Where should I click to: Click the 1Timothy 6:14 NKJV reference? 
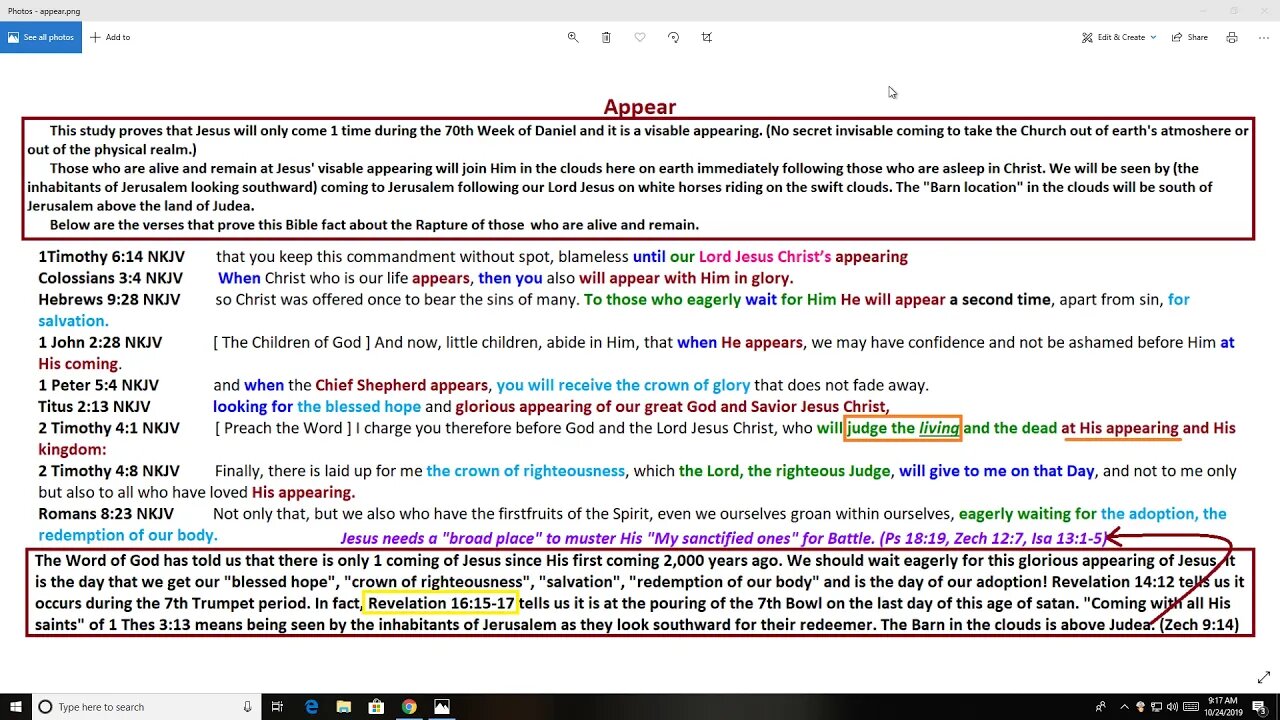(x=112, y=257)
